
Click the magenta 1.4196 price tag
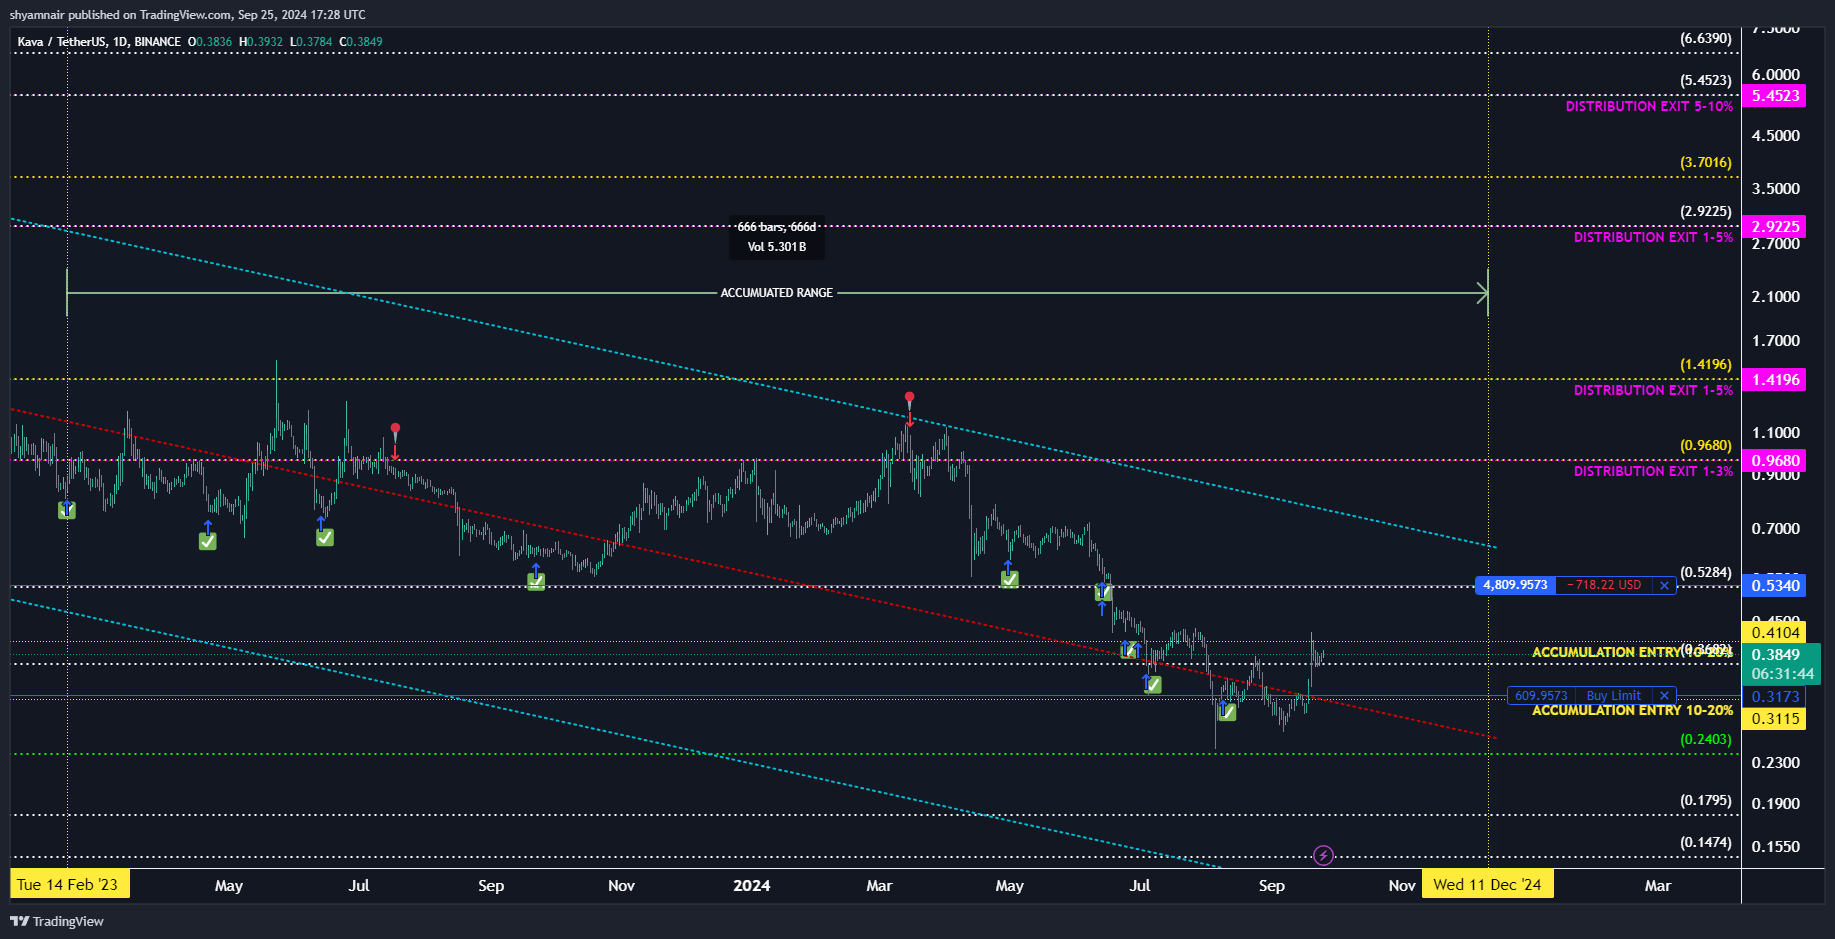click(1775, 380)
